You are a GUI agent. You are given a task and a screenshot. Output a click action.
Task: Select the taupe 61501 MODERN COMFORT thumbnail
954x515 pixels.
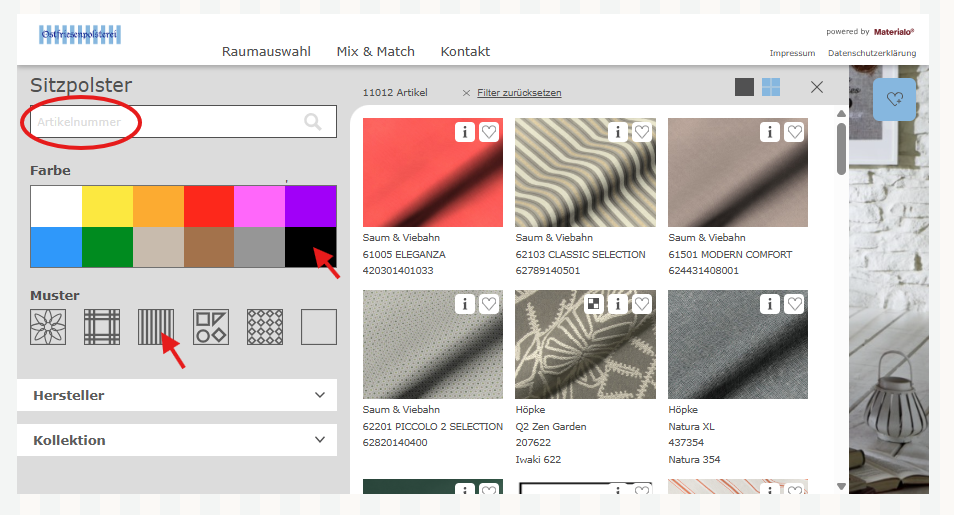click(738, 172)
